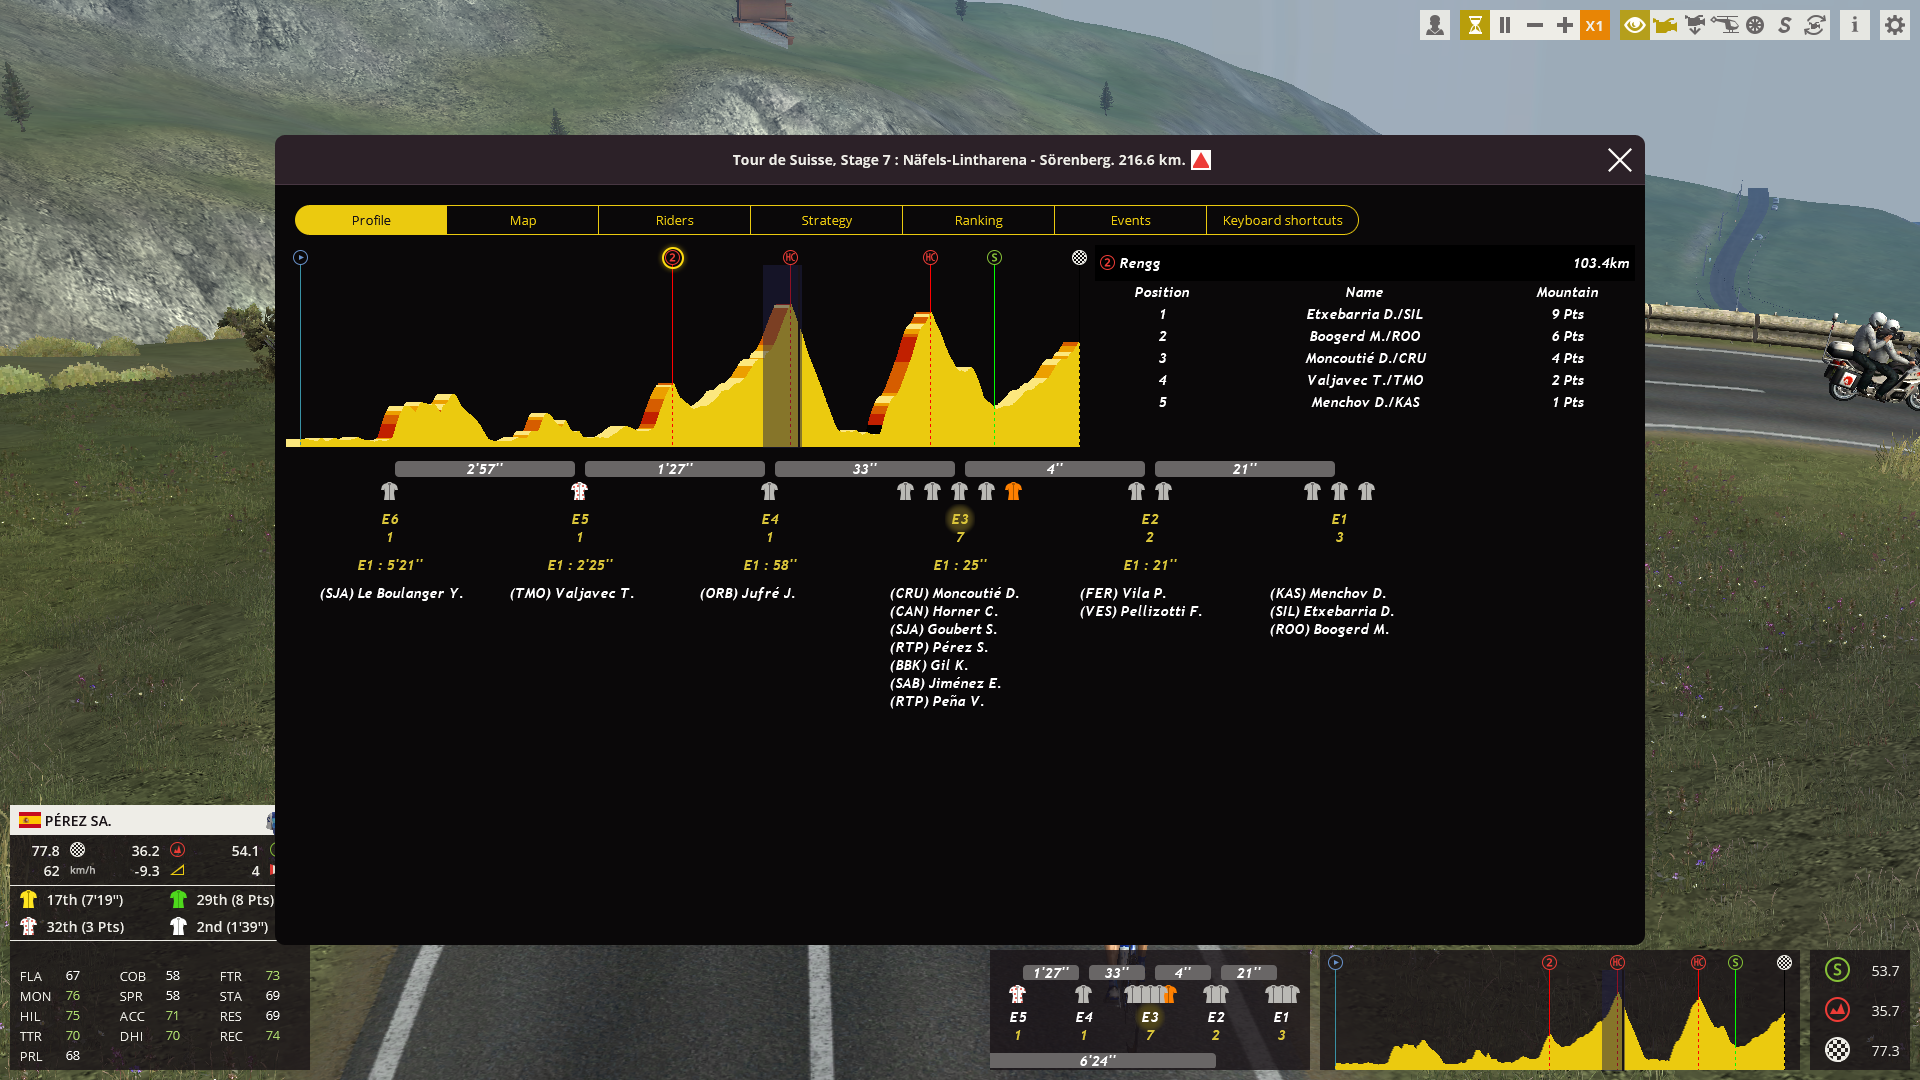Open the Strategy tab
Viewport: 1920px width, 1080px height.
coord(827,220)
